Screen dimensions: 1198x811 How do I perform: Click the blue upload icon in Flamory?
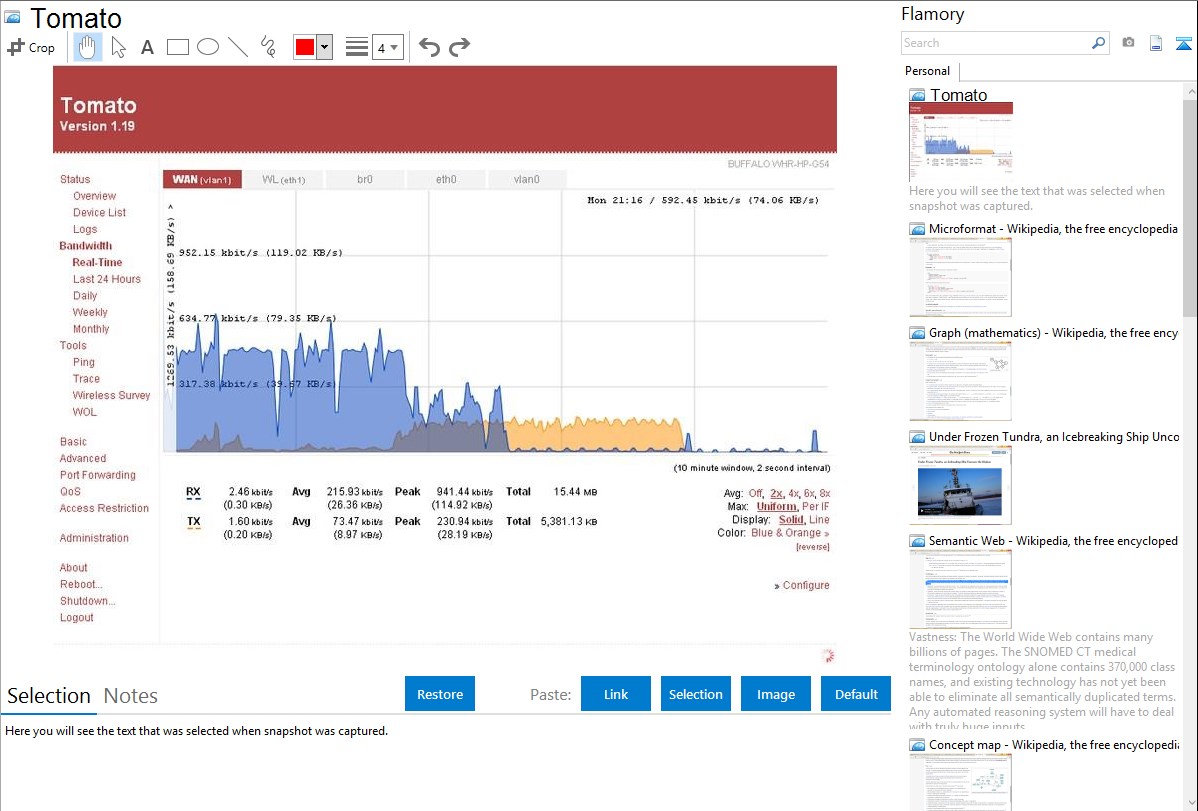[1183, 43]
